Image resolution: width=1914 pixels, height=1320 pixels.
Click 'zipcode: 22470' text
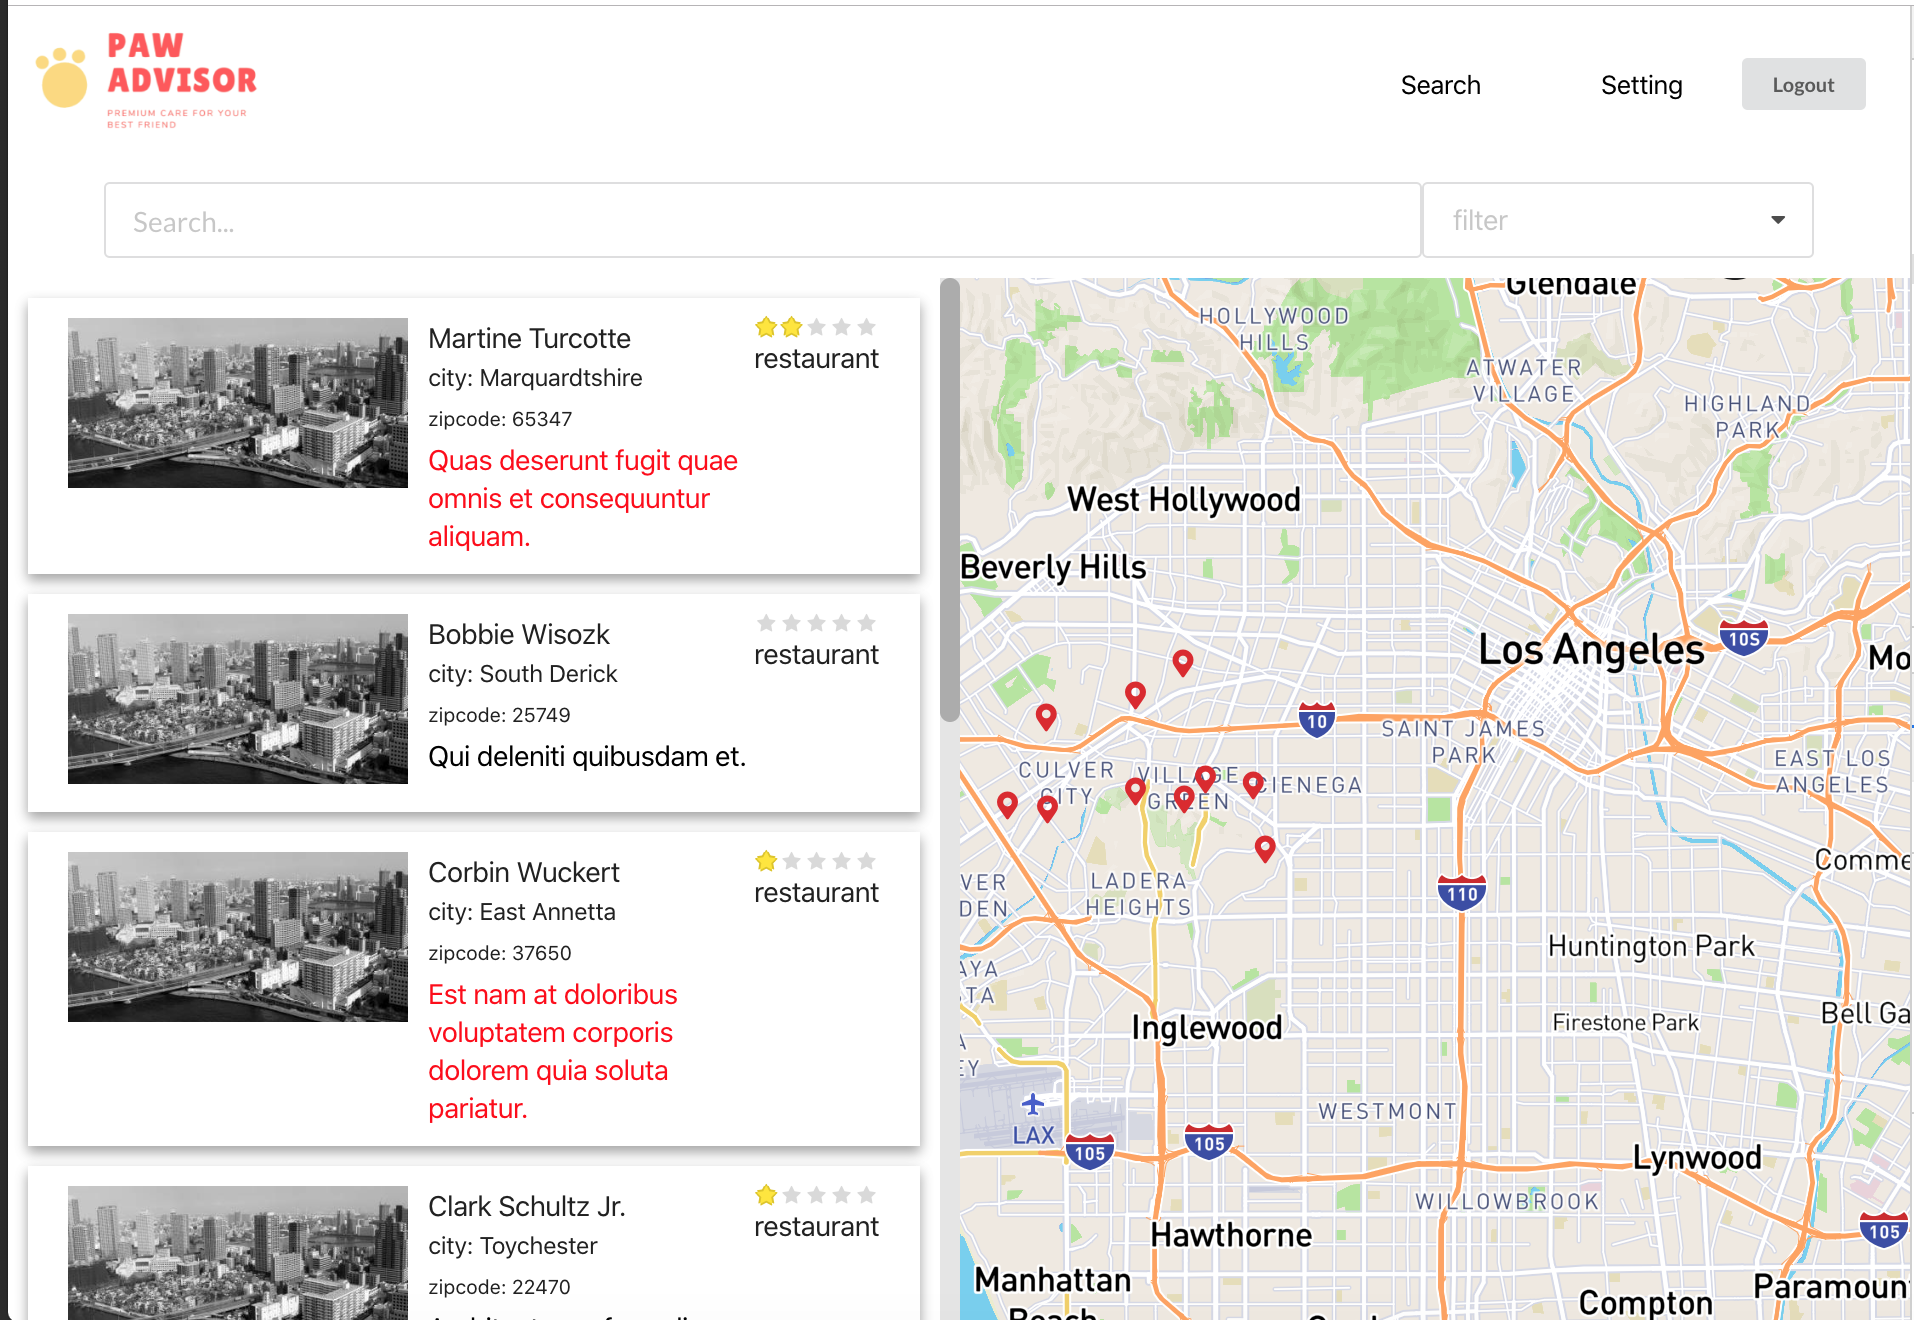[499, 1287]
